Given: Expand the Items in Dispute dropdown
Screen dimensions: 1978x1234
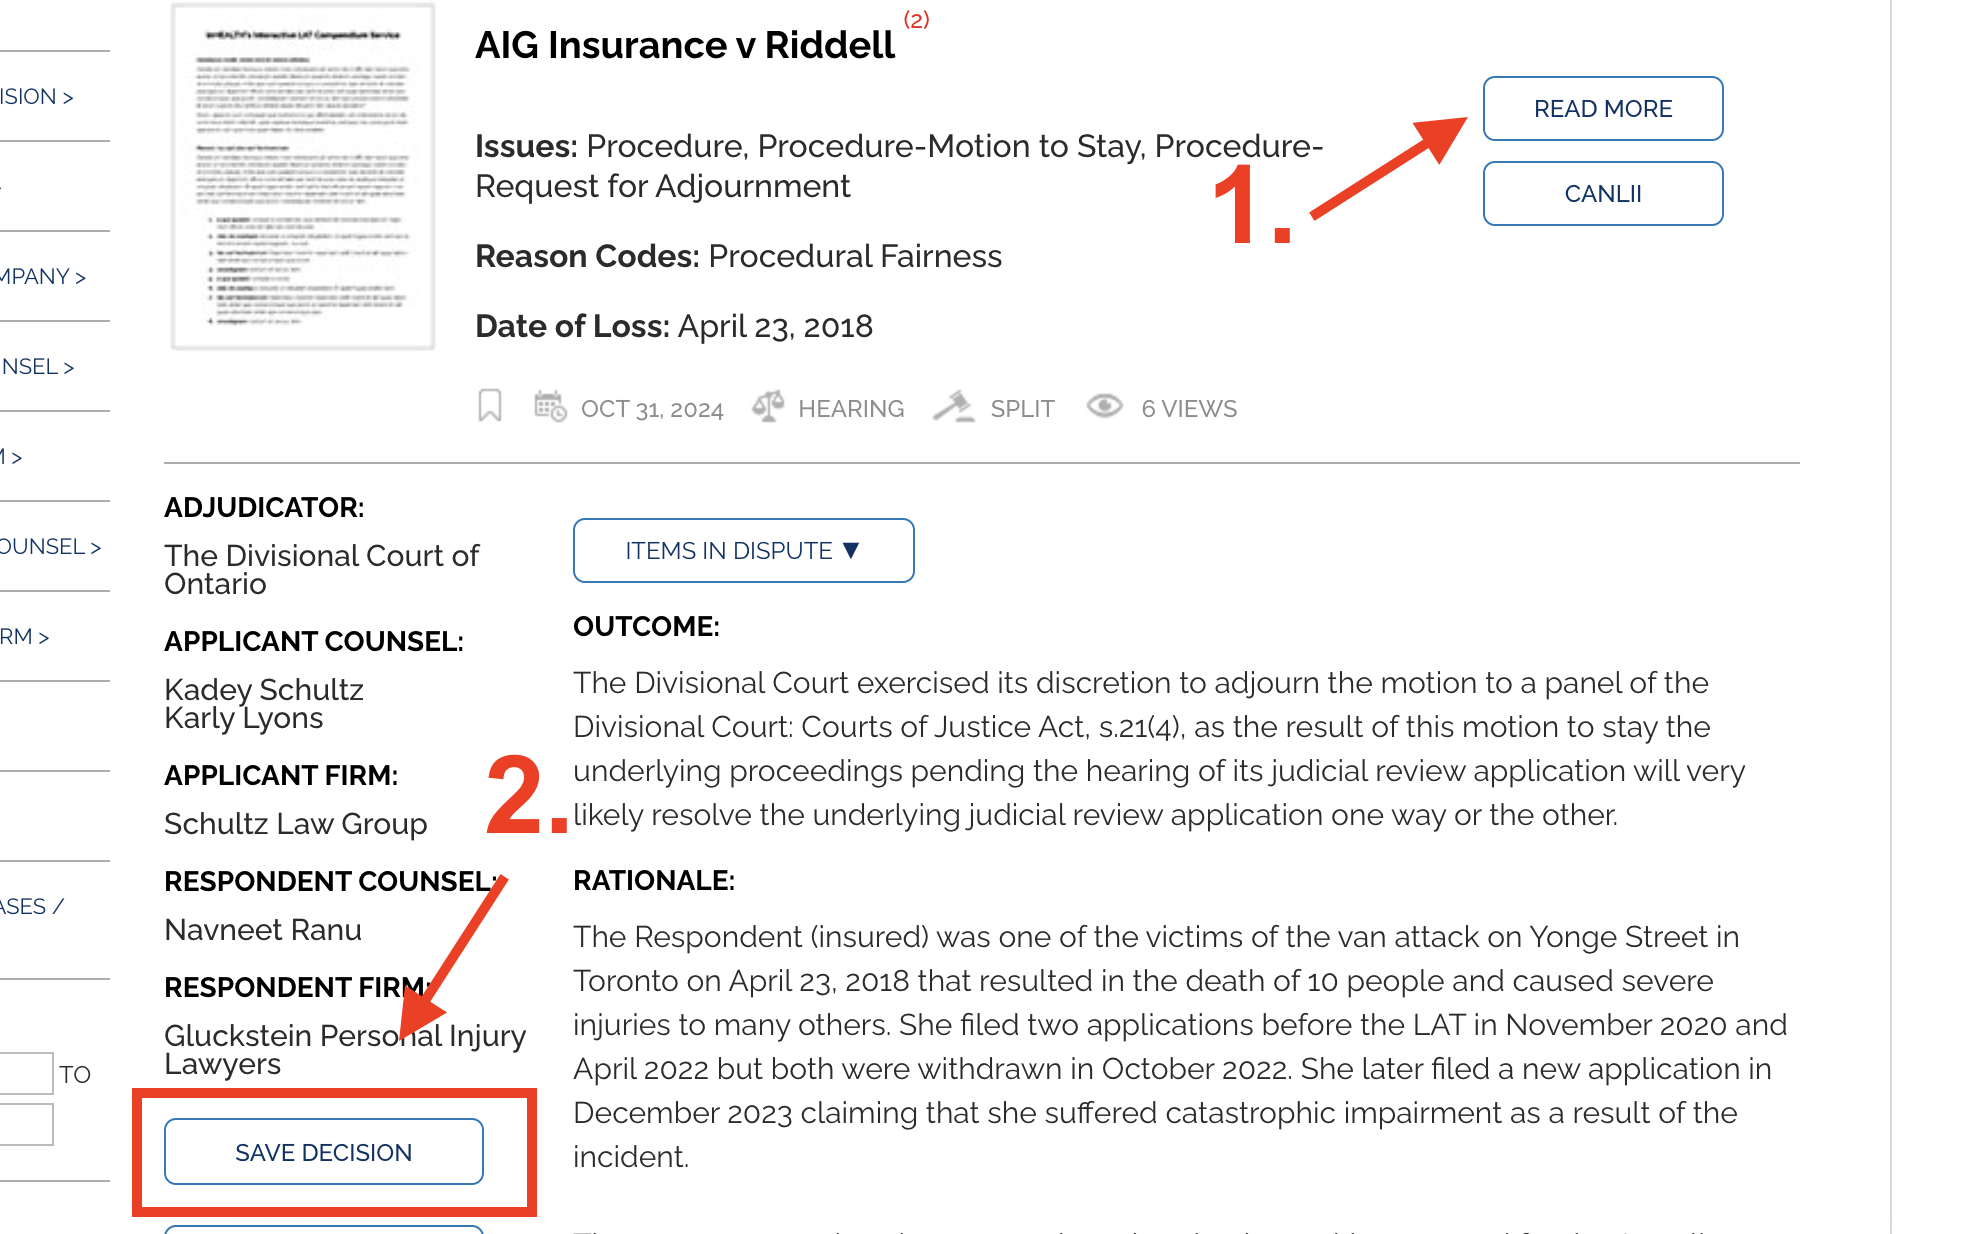Looking at the screenshot, I should click(x=743, y=550).
